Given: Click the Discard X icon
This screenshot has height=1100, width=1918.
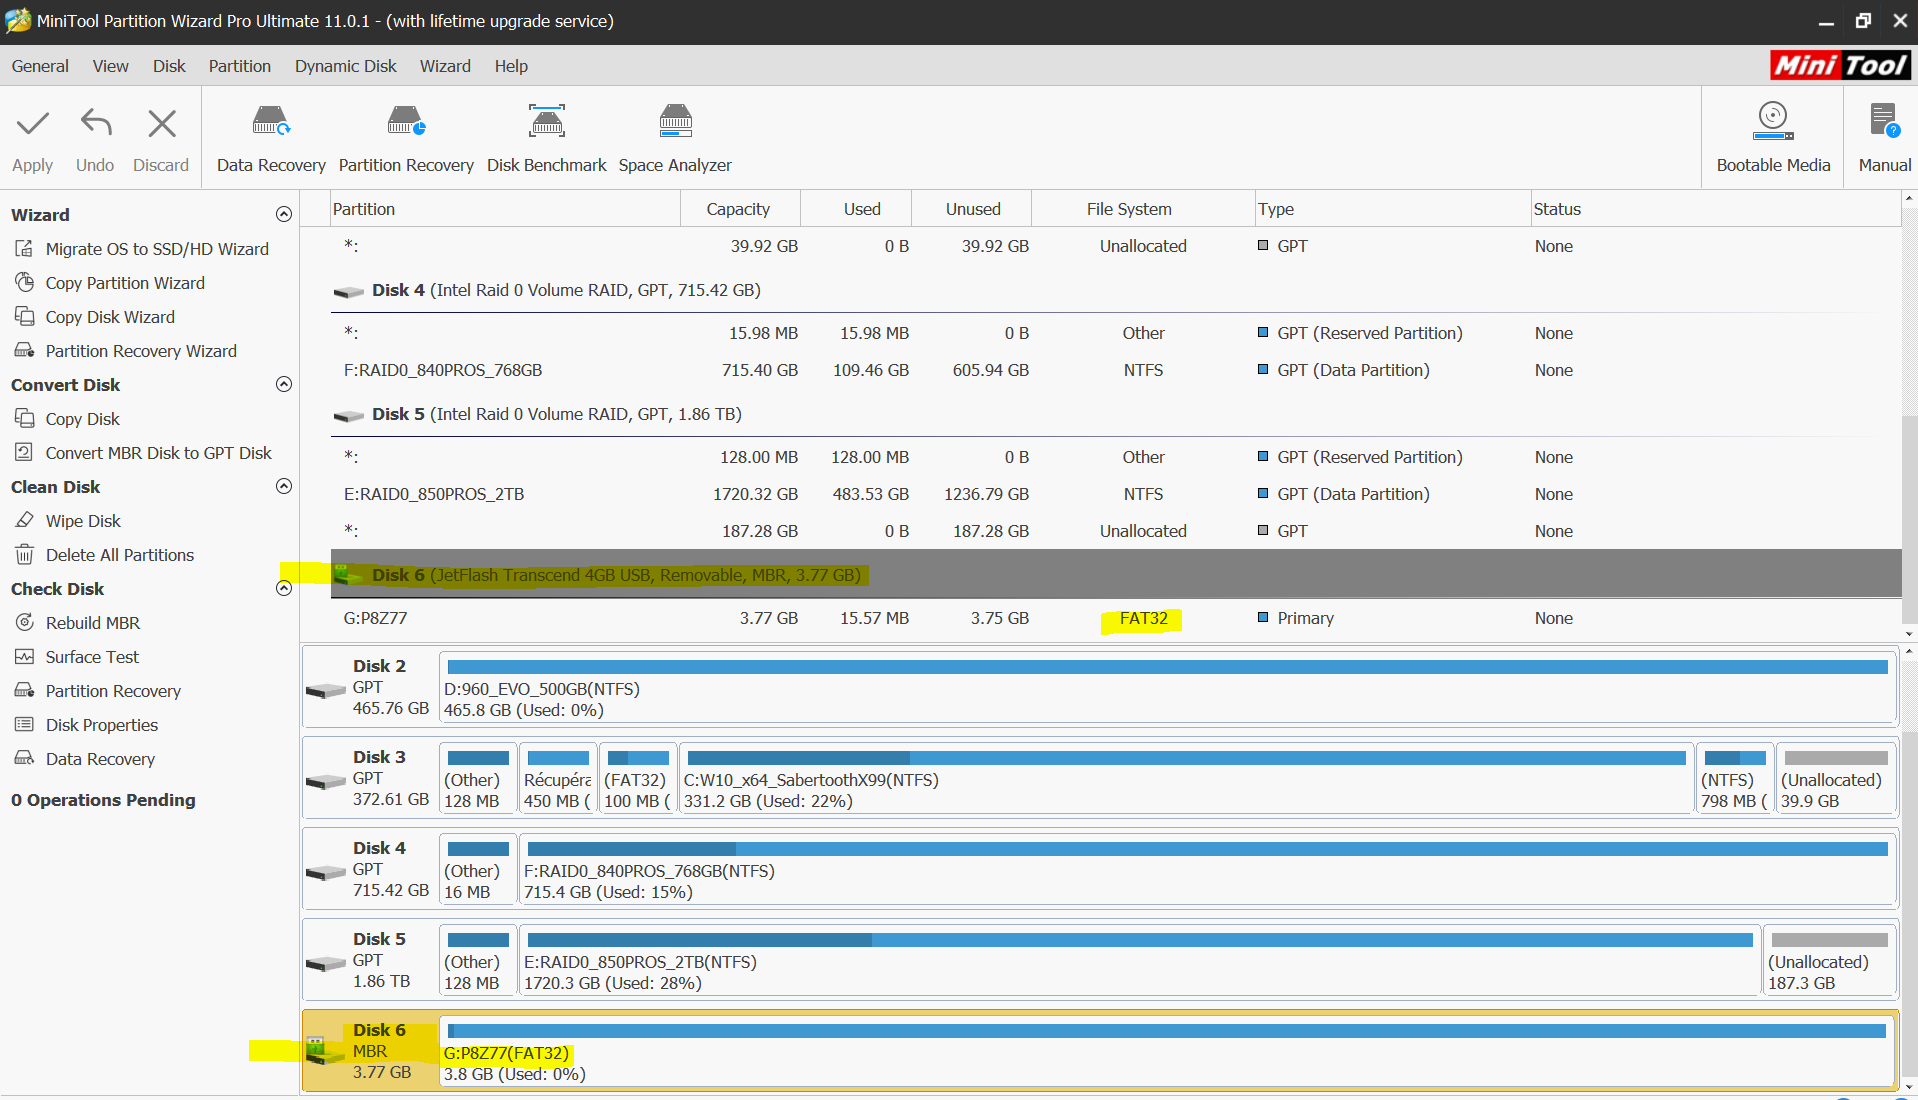Looking at the screenshot, I should pyautogui.click(x=161, y=124).
